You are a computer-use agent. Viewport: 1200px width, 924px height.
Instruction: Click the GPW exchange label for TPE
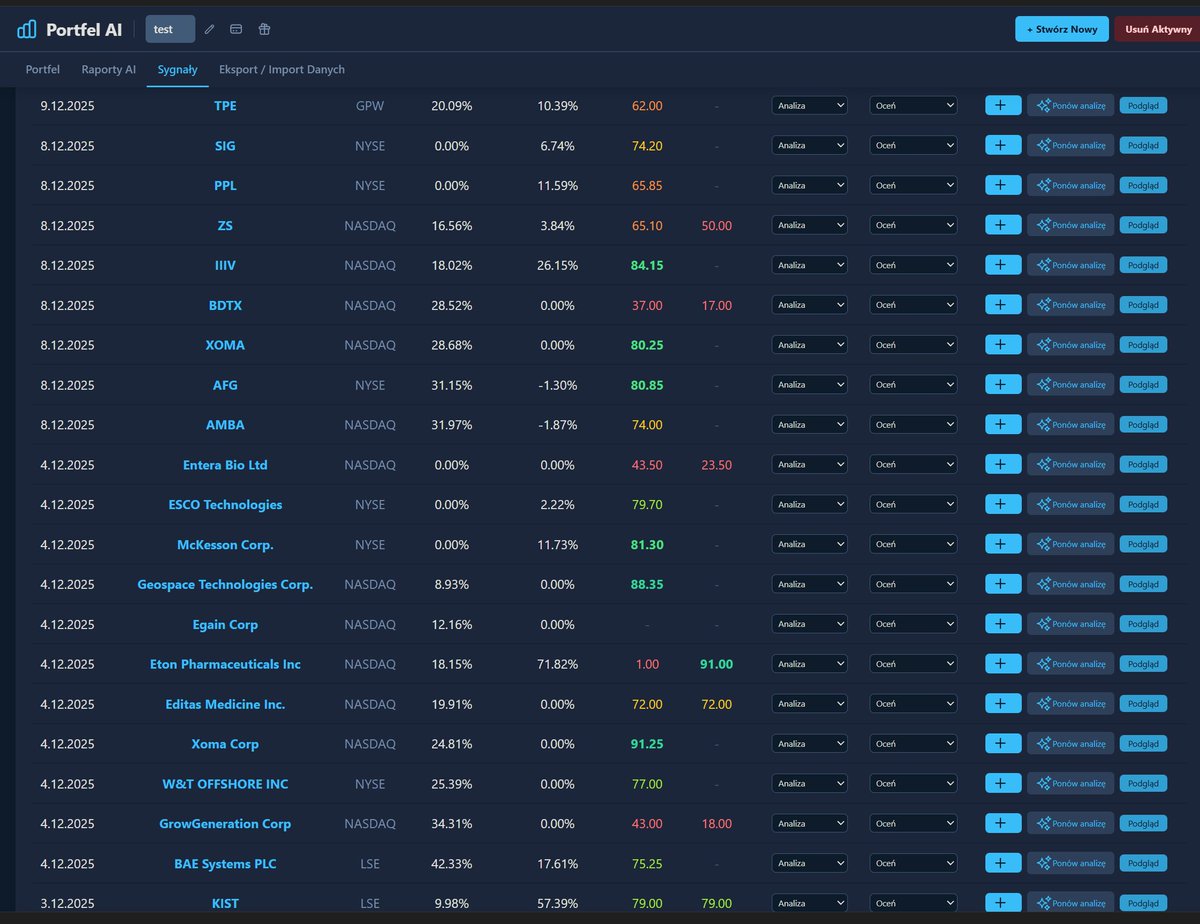[370, 105]
